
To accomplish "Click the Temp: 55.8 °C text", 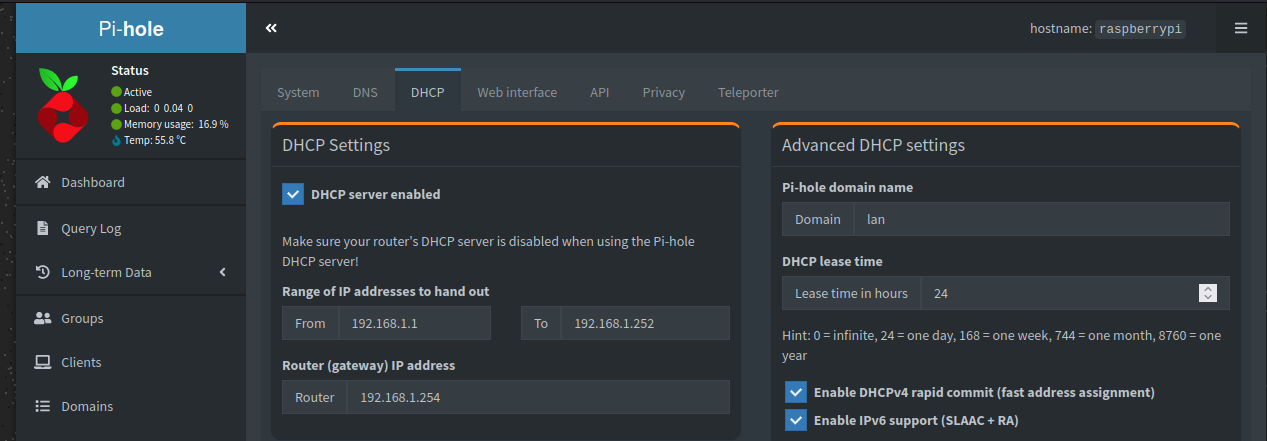I will pos(155,140).
